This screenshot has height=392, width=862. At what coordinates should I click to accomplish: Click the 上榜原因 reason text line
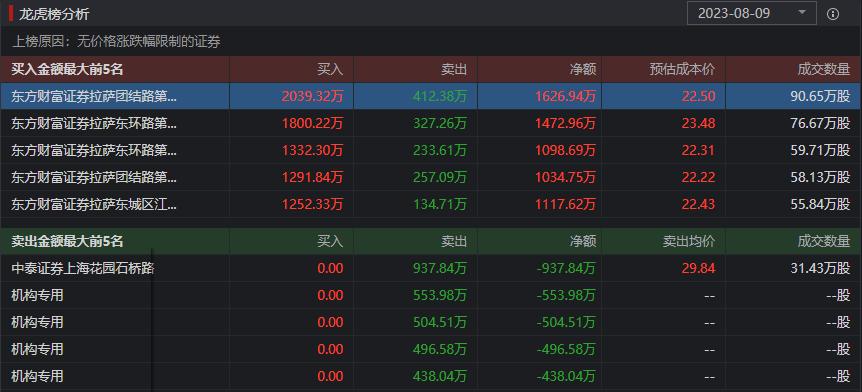117,41
